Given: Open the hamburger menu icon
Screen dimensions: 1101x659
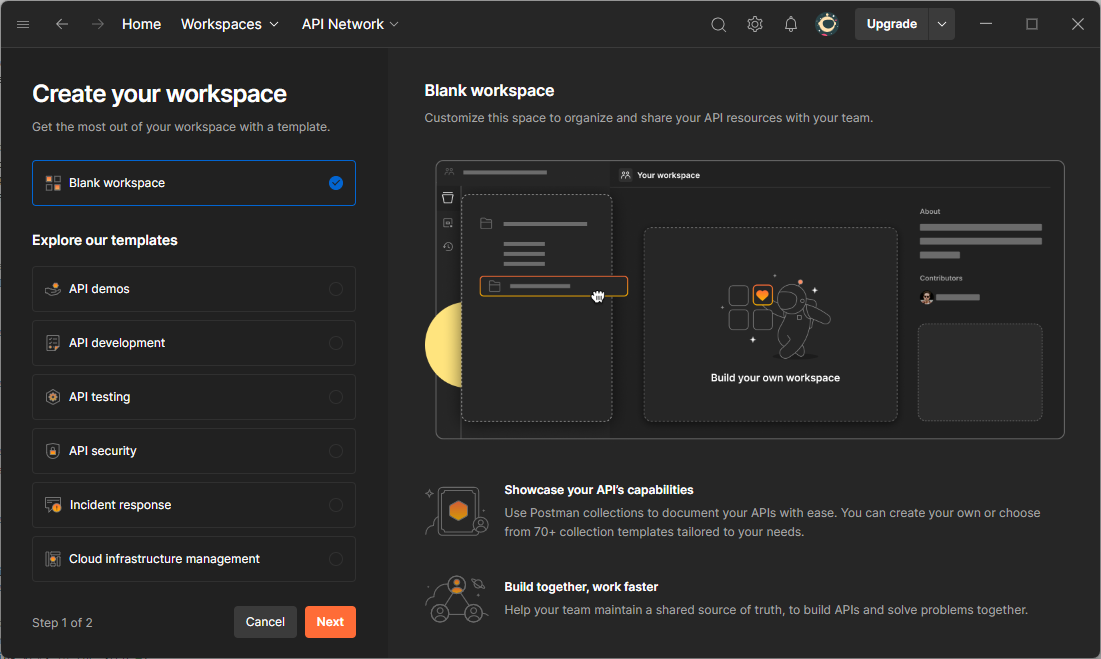Looking at the screenshot, I should click(23, 24).
